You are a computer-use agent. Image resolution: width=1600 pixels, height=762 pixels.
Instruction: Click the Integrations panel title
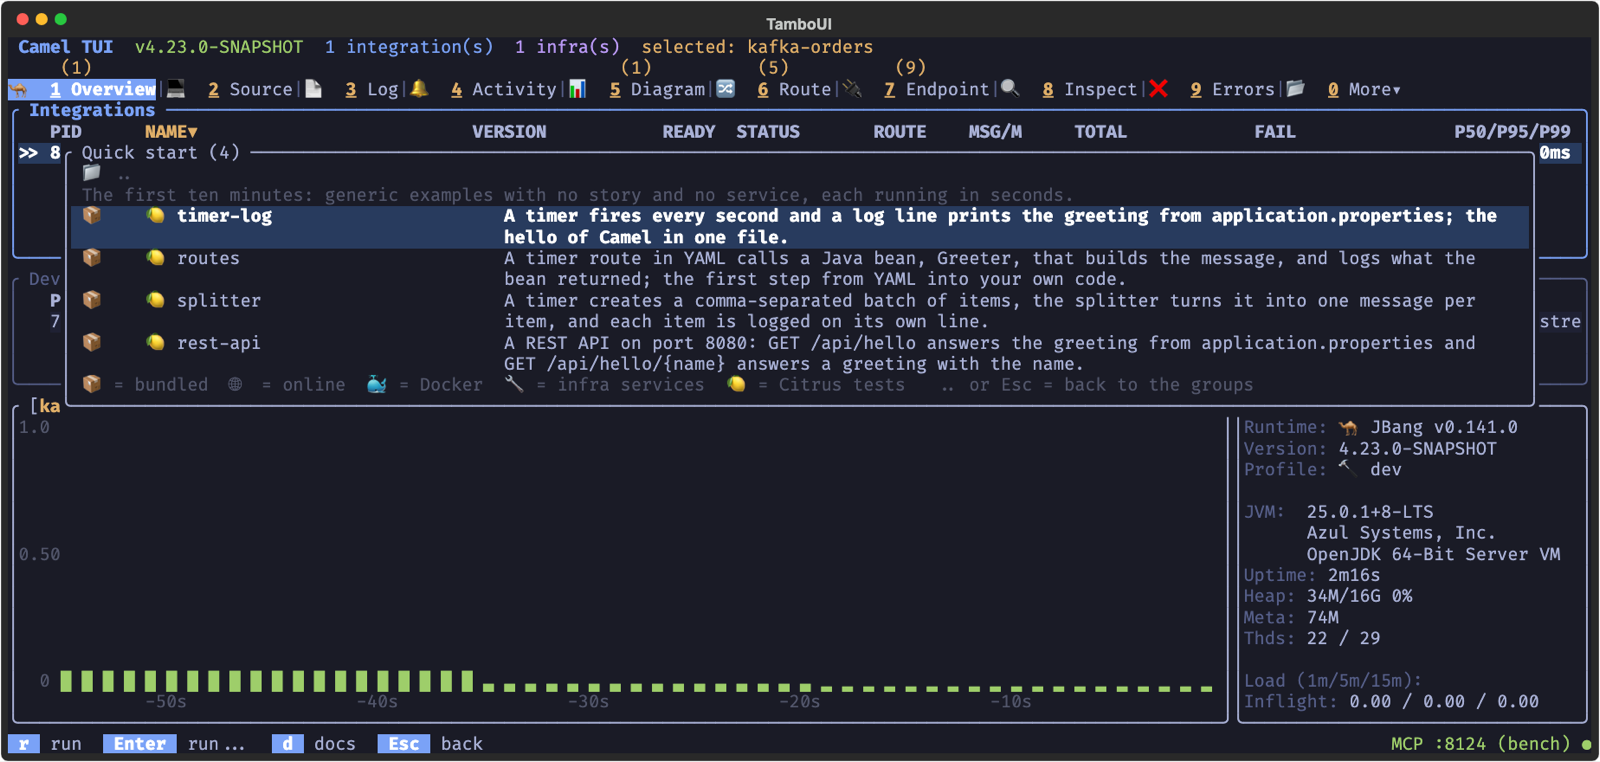pyautogui.click(x=92, y=110)
